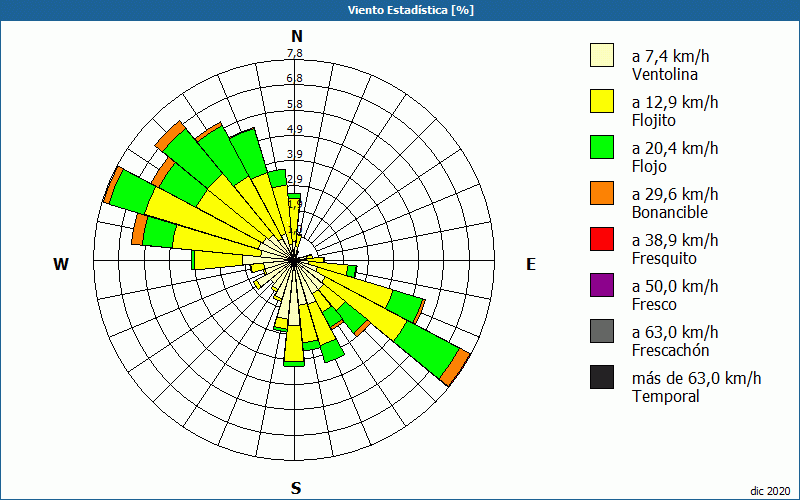
Task: Click the 'a 20,4 km/h' legend text
Action: (x=675, y=148)
